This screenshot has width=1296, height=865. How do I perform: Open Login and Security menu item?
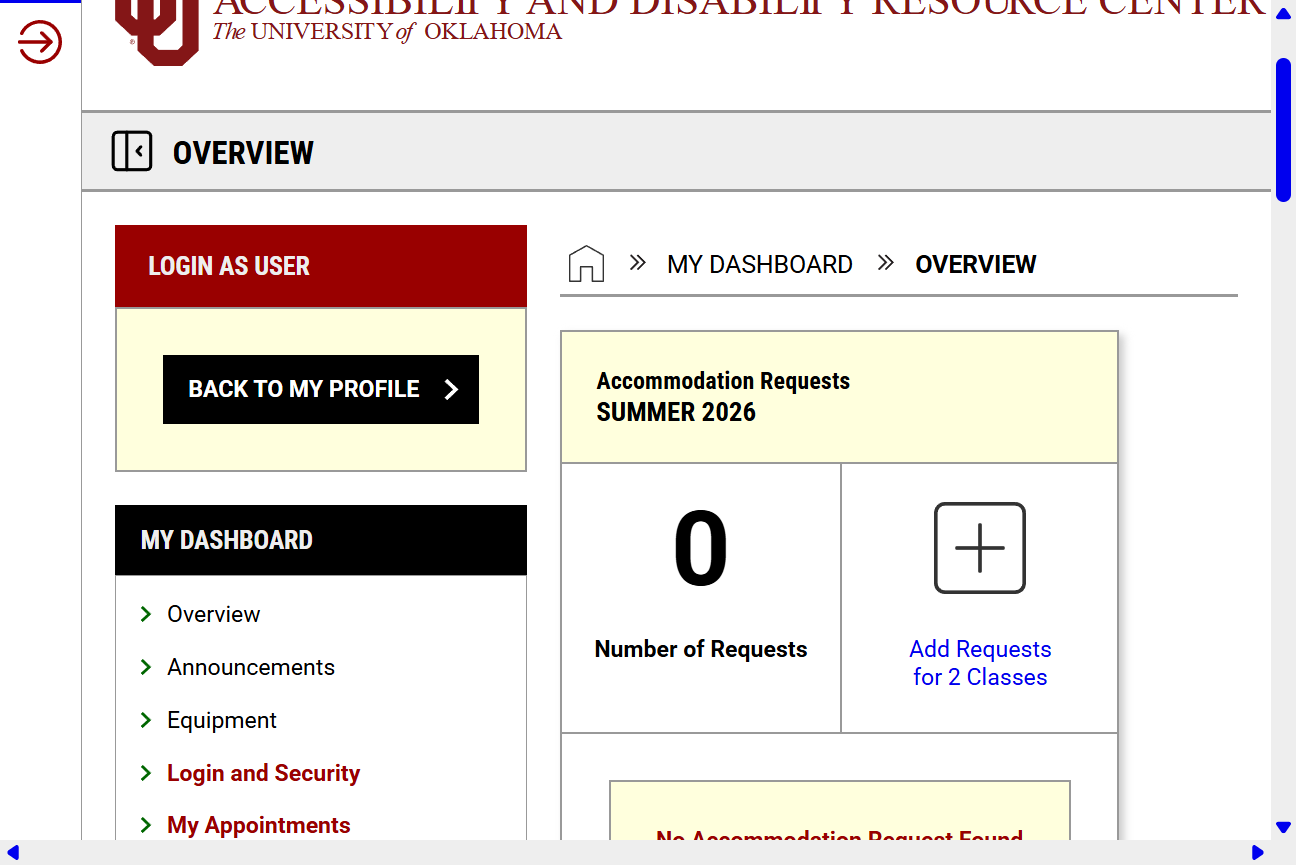(x=263, y=773)
